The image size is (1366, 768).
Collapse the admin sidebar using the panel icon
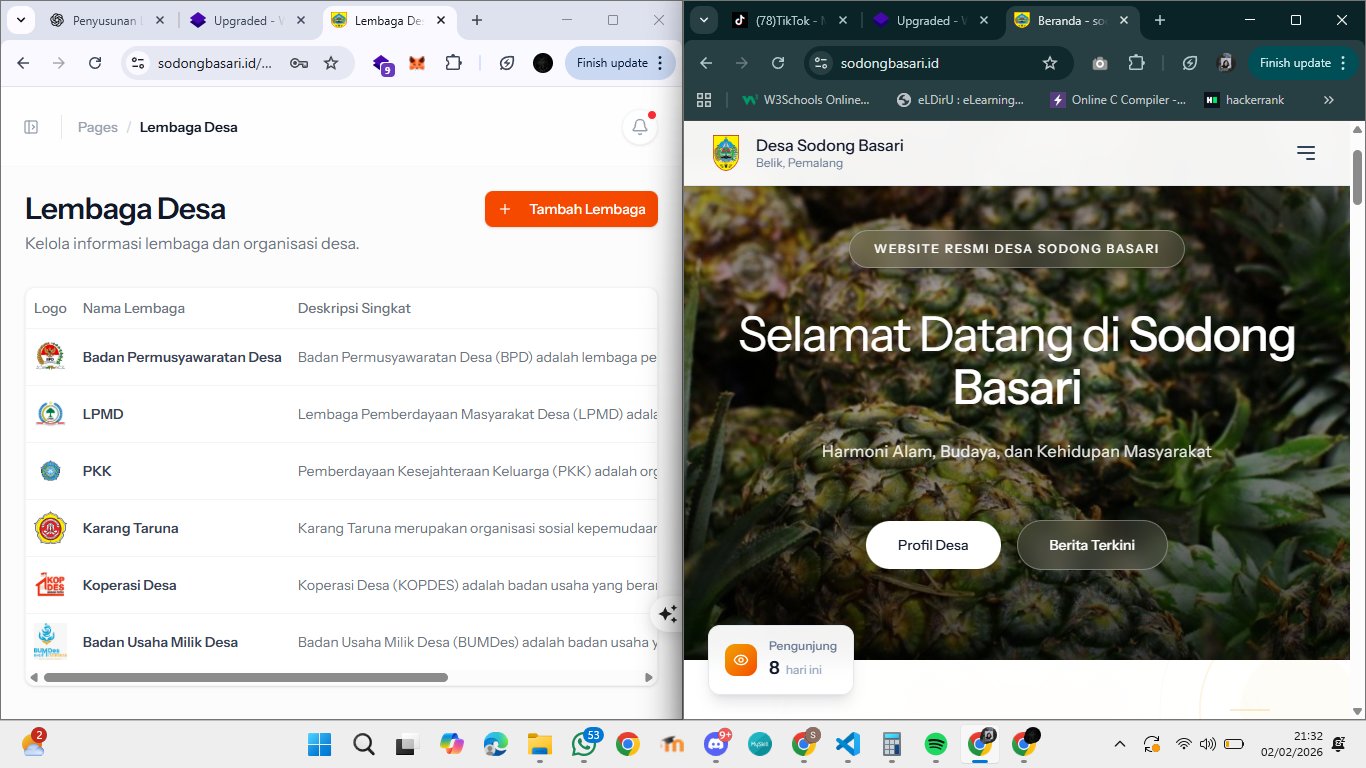[x=30, y=127]
